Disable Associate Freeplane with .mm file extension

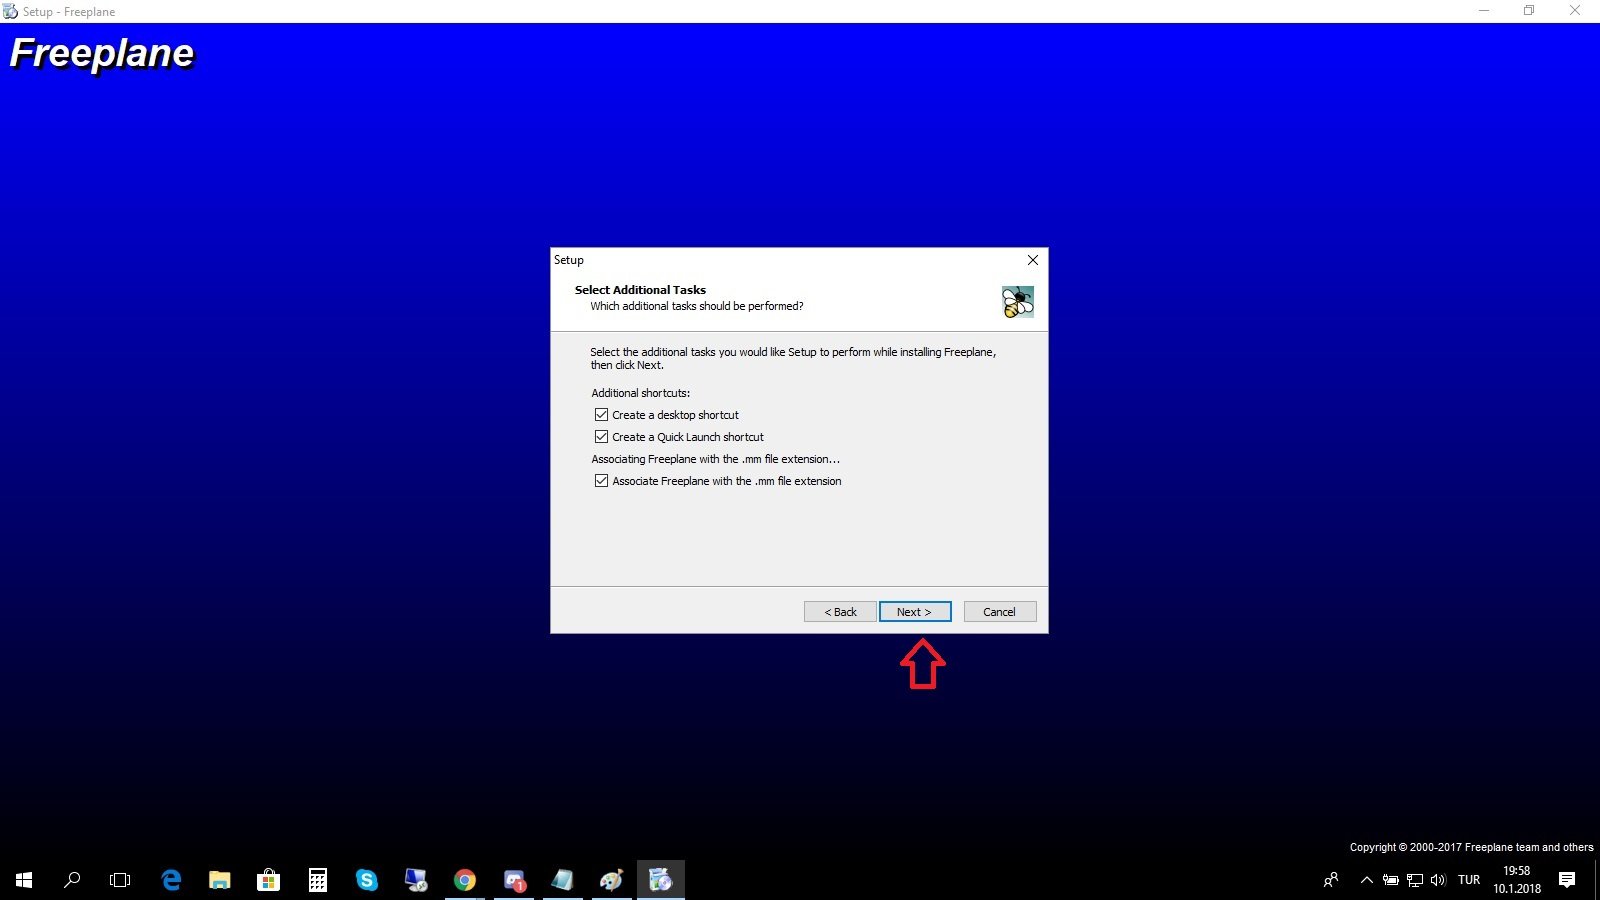[601, 480]
